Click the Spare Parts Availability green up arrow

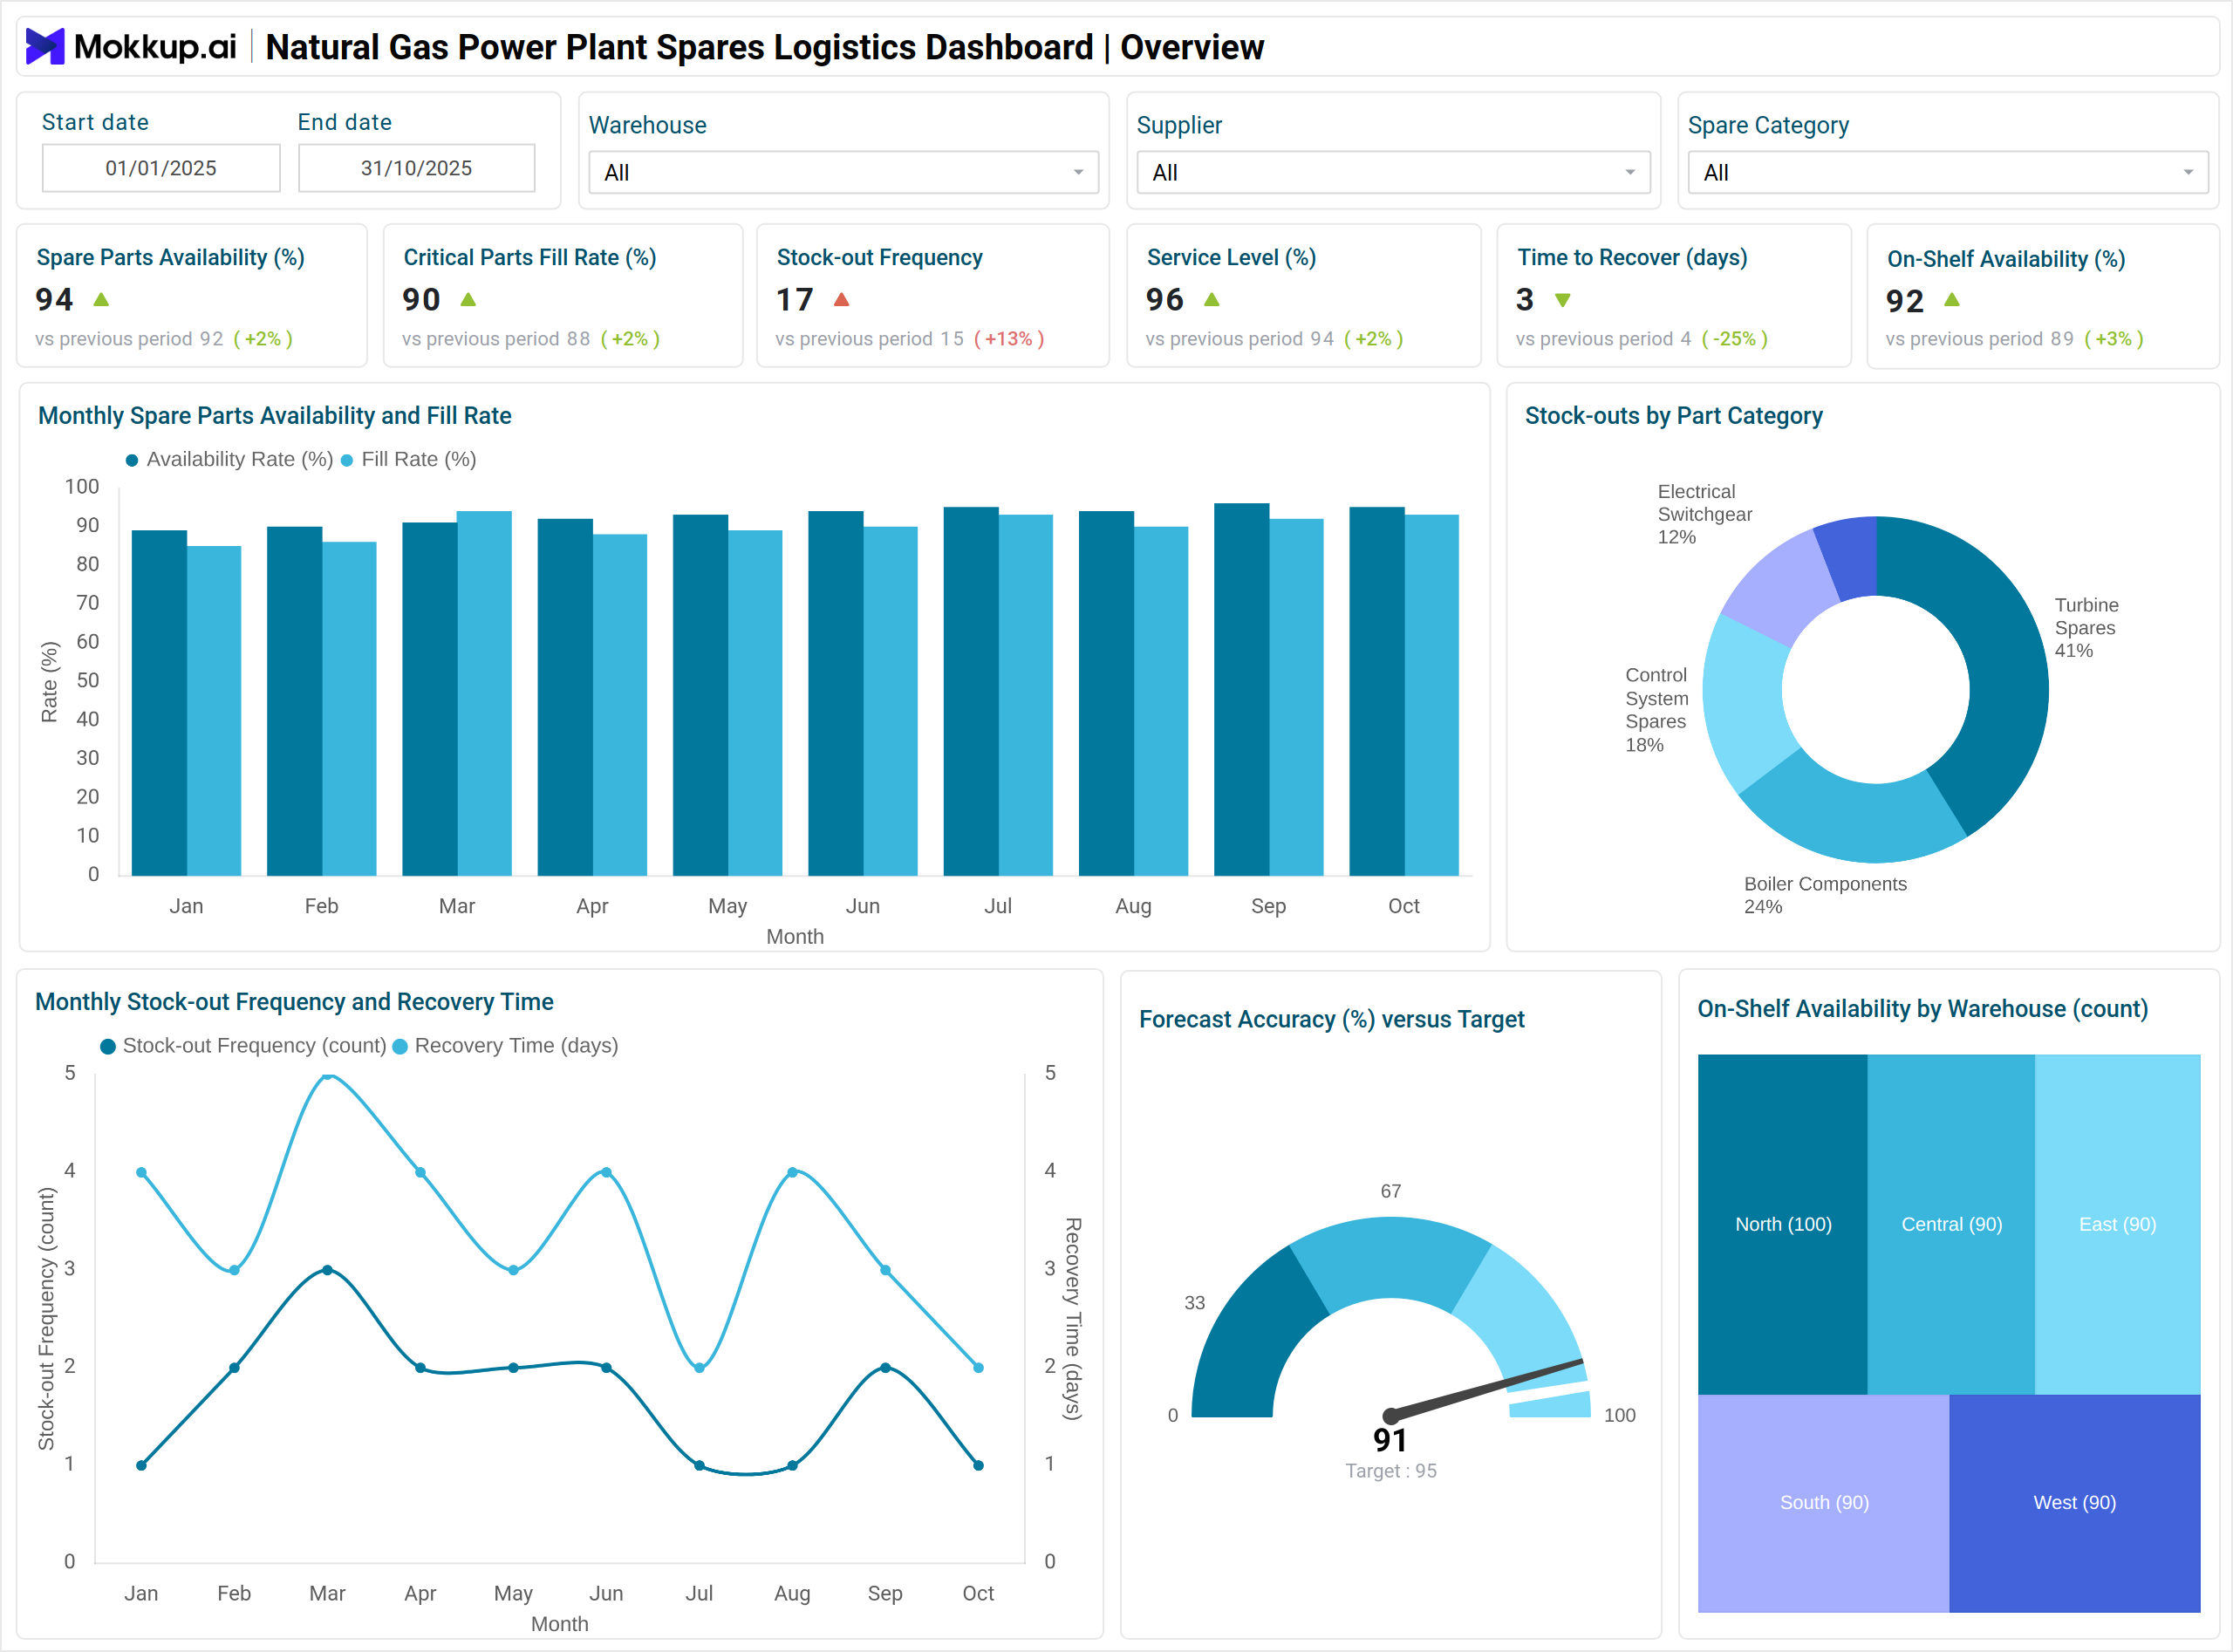click(101, 299)
